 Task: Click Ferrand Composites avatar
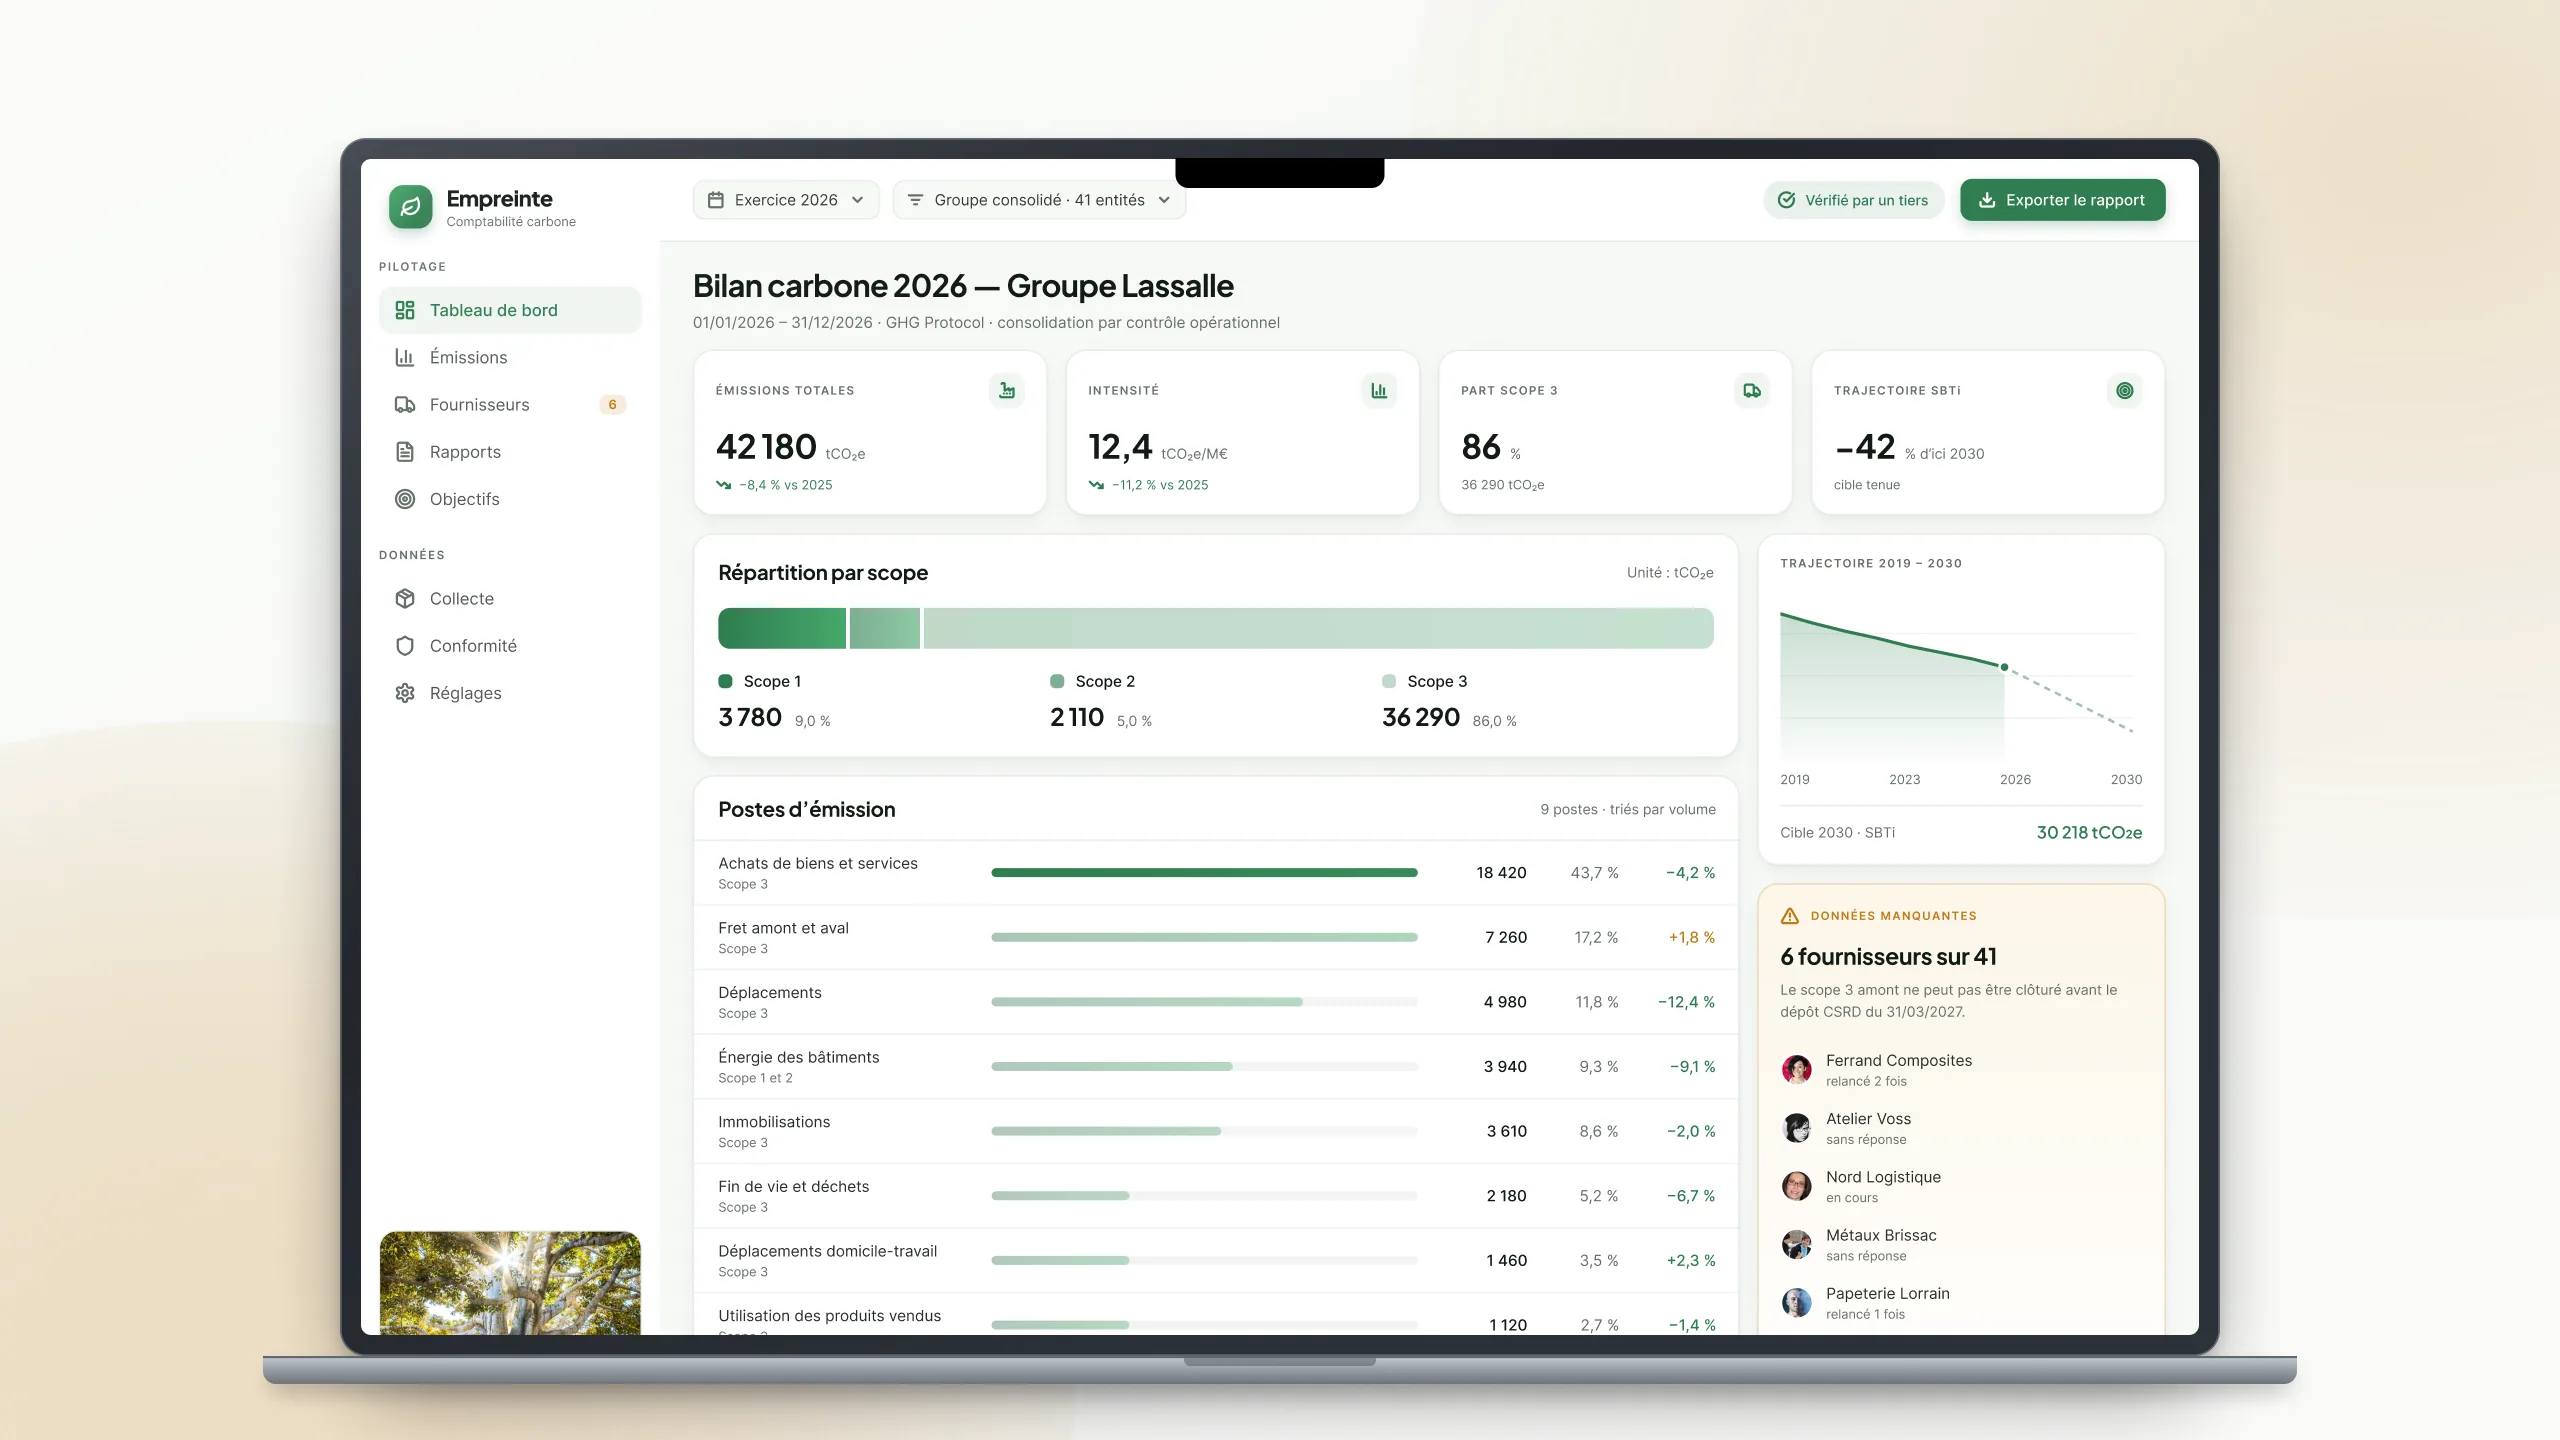(x=1797, y=1069)
